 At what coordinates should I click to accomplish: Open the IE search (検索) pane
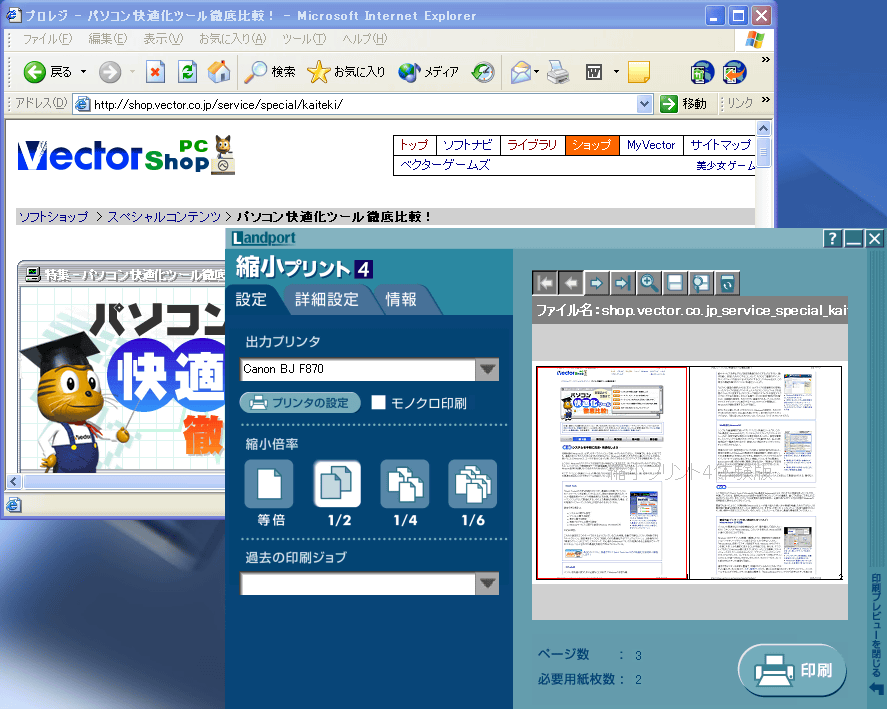point(270,72)
